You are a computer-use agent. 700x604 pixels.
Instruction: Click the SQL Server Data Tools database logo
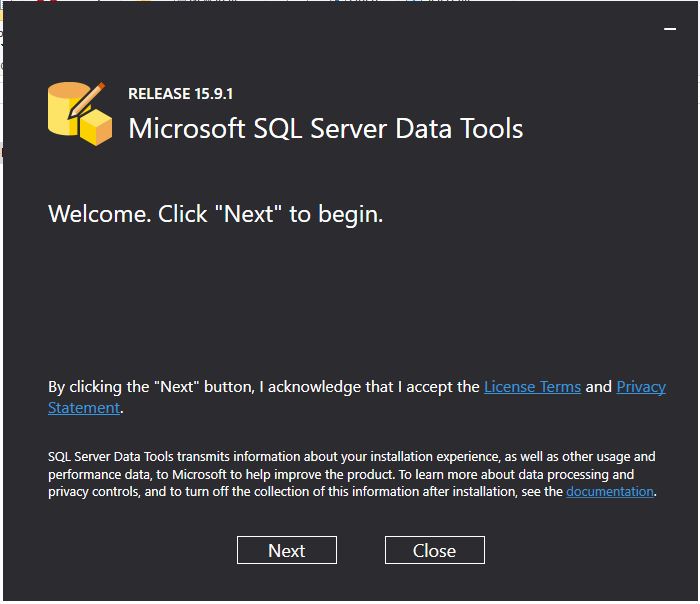point(80,113)
